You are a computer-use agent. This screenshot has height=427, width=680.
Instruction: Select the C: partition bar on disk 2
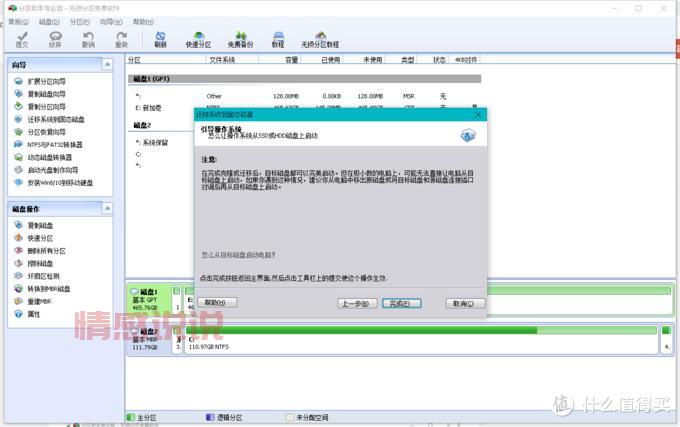coord(420,340)
